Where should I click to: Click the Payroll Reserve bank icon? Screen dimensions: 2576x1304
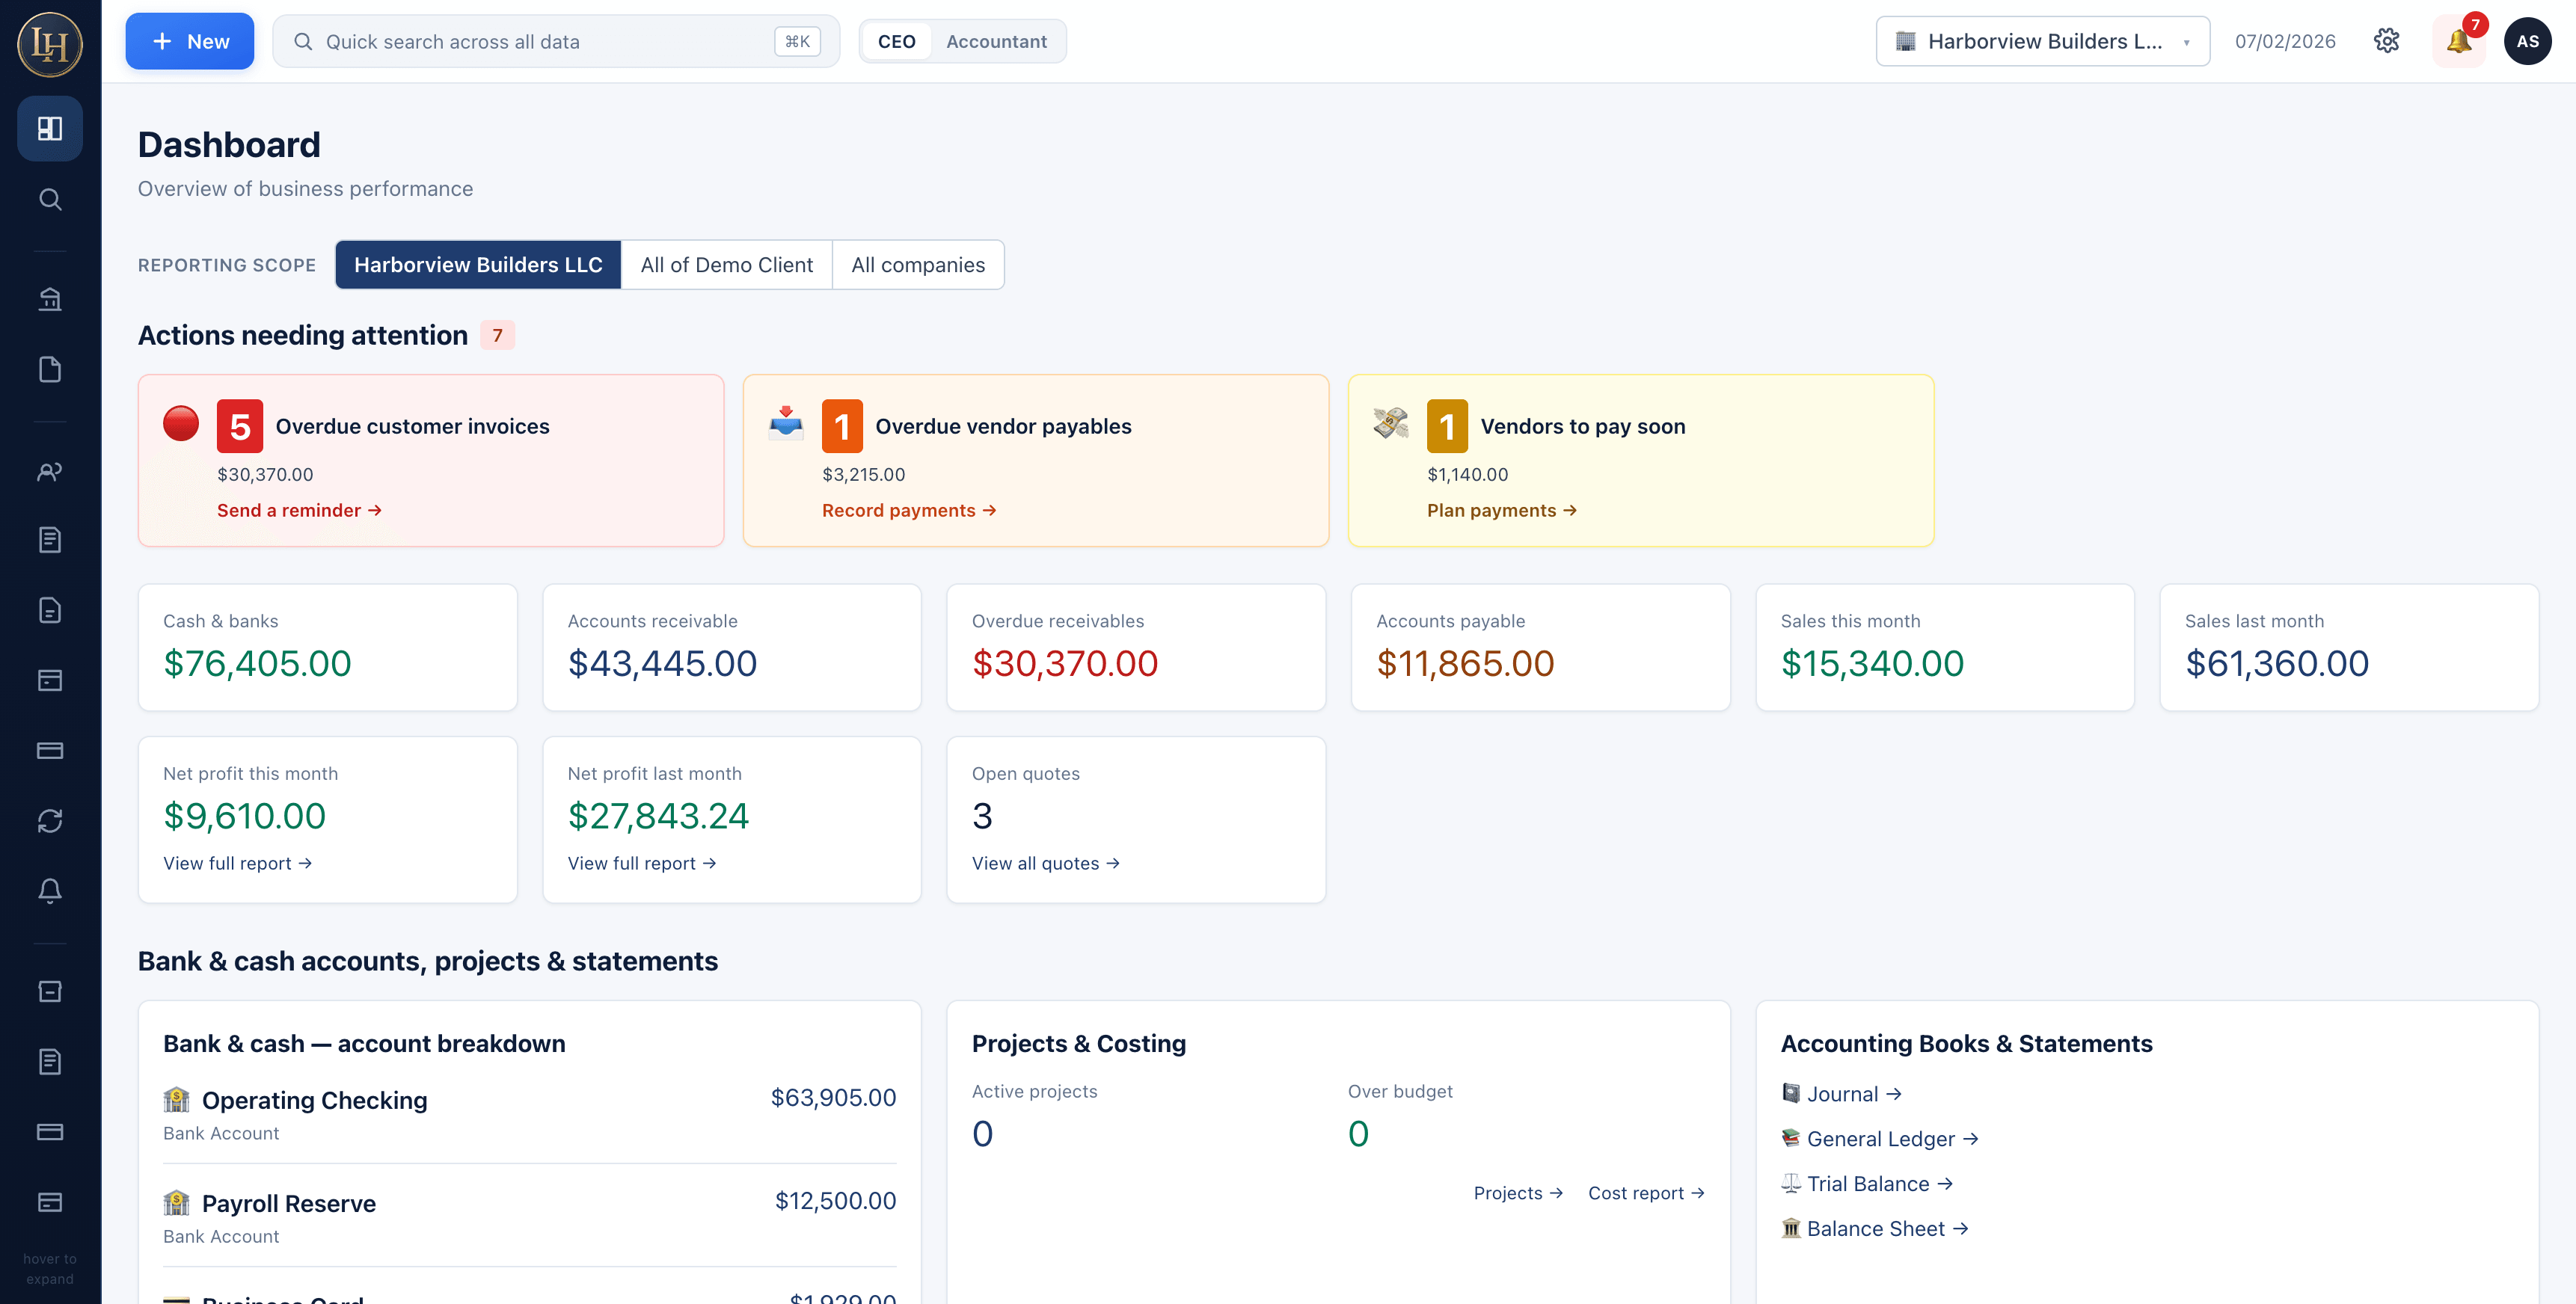click(x=176, y=1203)
